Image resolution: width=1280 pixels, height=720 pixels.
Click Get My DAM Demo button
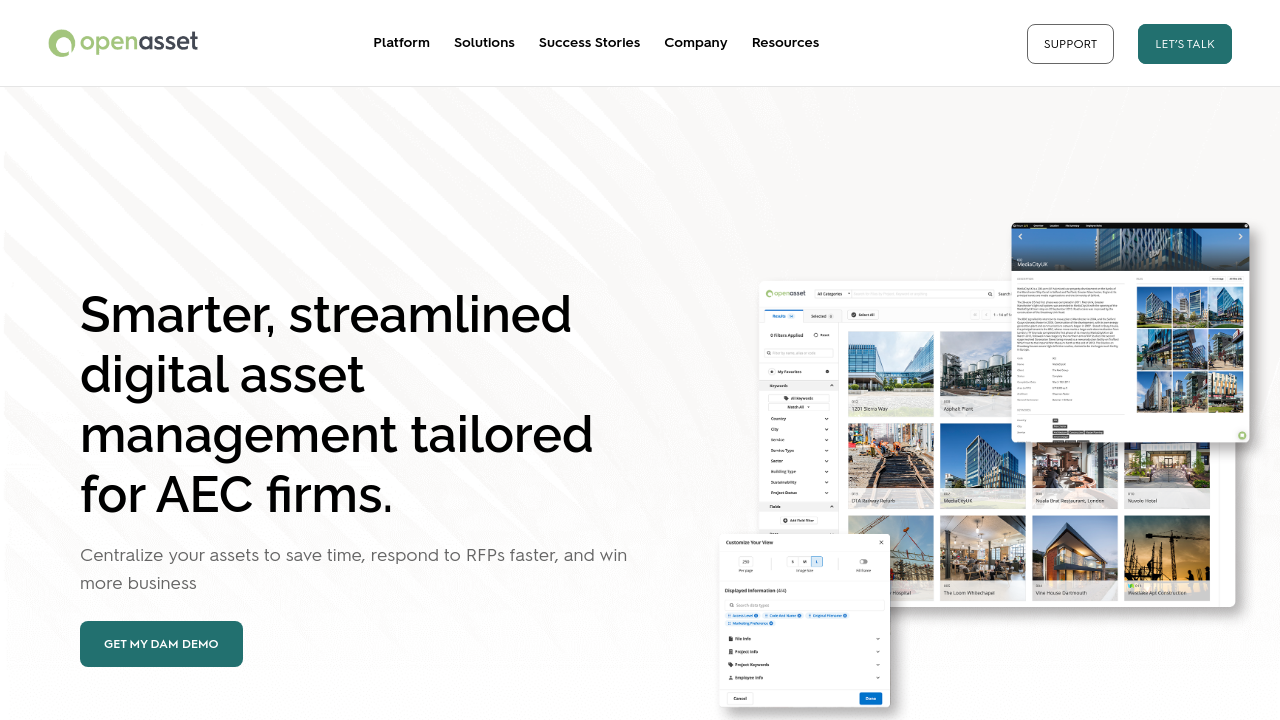pos(161,644)
